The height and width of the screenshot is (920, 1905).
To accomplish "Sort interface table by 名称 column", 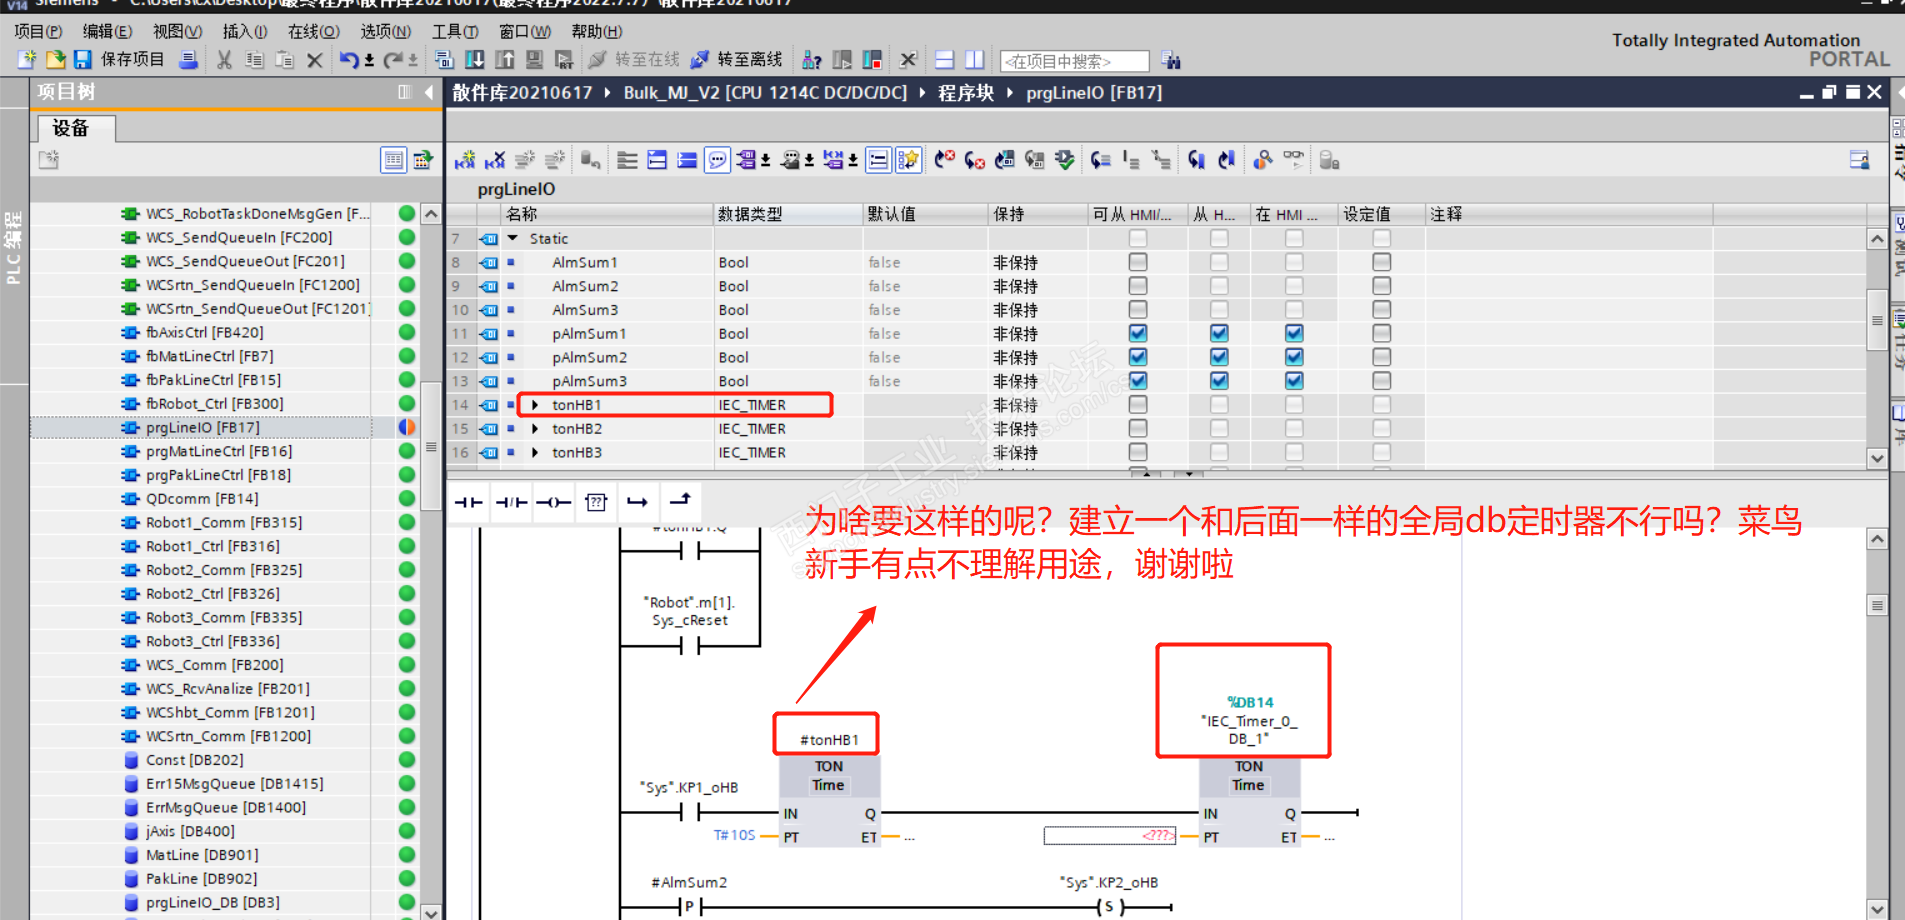I will click(607, 214).
